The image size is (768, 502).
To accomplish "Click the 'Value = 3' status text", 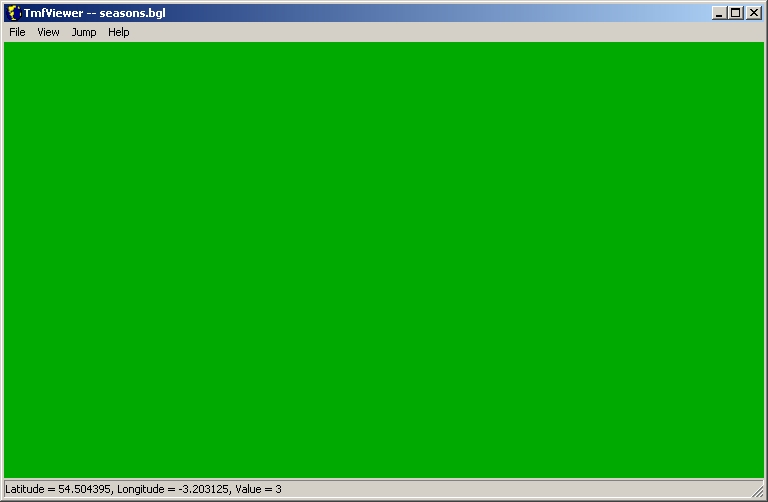I will [258, 489].
